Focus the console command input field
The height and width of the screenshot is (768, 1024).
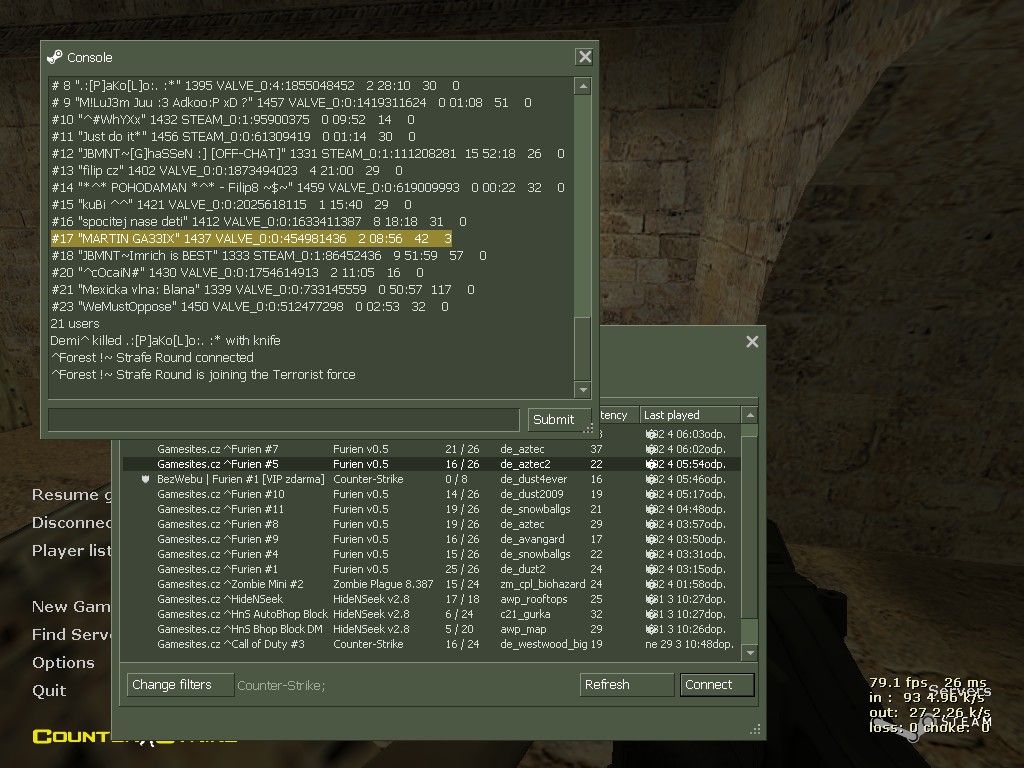pos(284,419)
